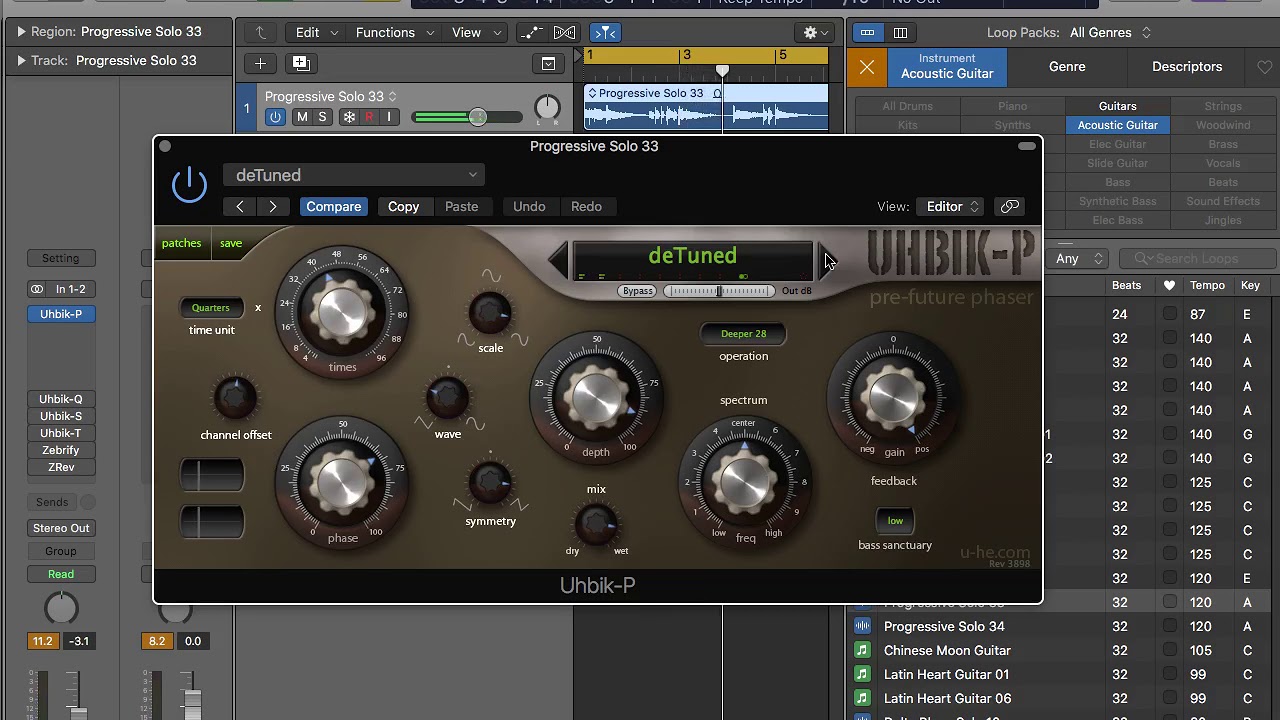The image size is (1280, 720).
Task: Open the gear settings menu in tracks area
Action: (x=816, y=32)
